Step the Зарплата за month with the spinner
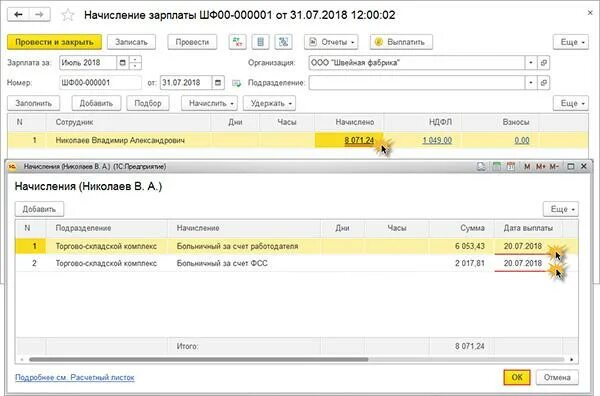This screenshot has width=600, height=396. 135,63
